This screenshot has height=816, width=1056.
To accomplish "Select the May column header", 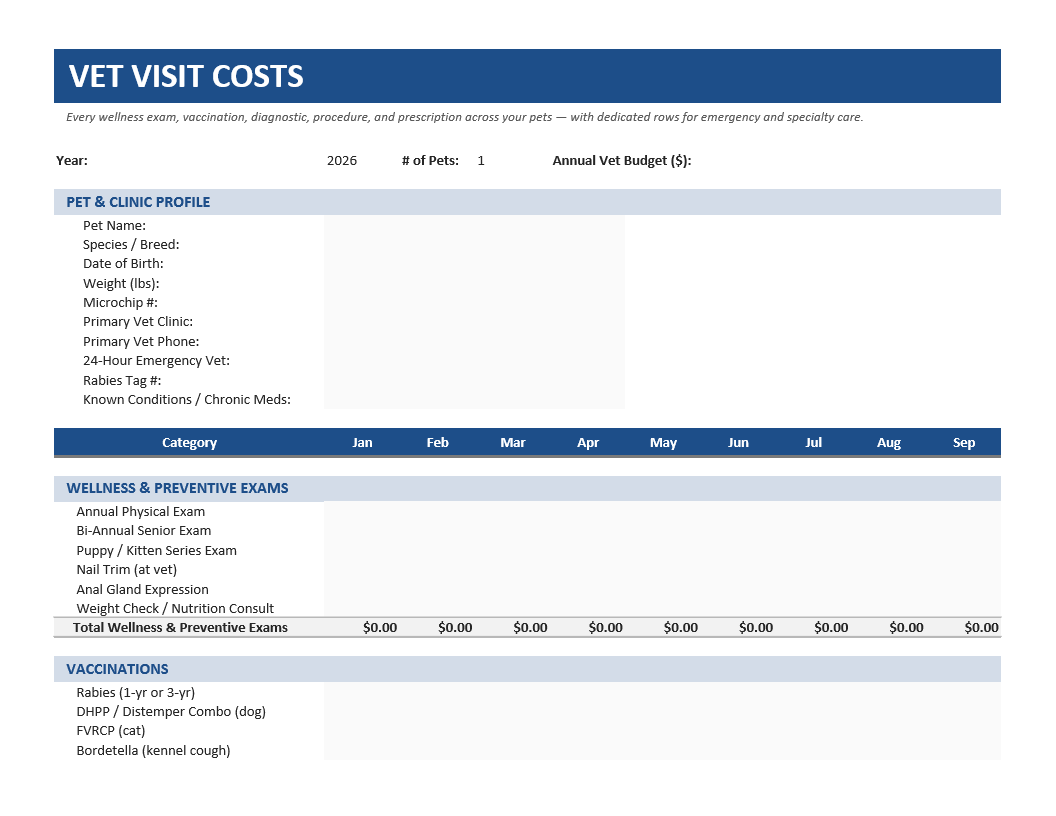I will tap(663, 442).
